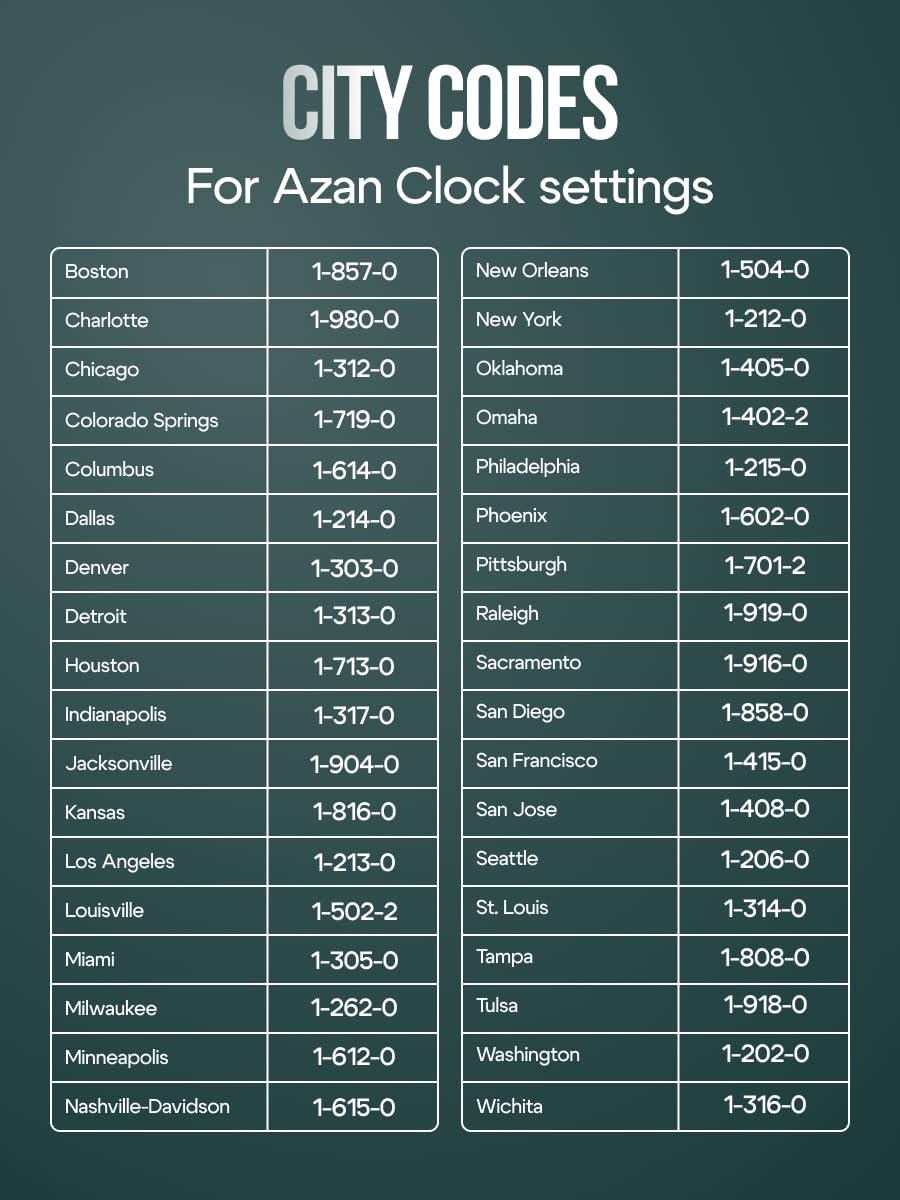Viewport: 900px width, 1200px height.
Task: Click the Philadelphia city name
Action: (527, 466)
